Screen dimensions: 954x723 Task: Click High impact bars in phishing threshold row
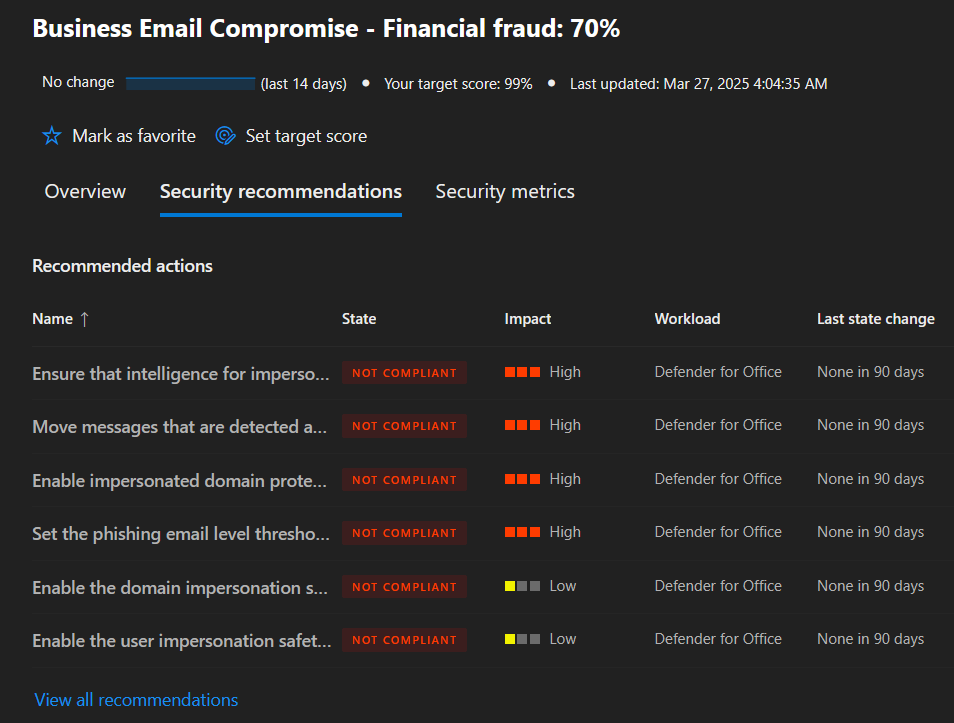tap(522, 532)
